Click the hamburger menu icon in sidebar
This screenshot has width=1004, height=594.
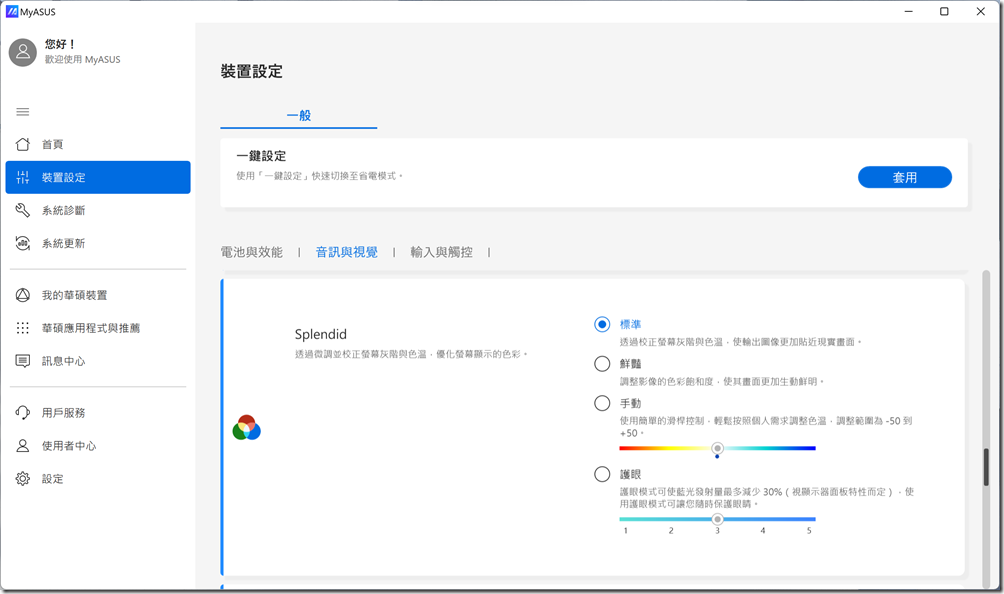coord(23,111)
